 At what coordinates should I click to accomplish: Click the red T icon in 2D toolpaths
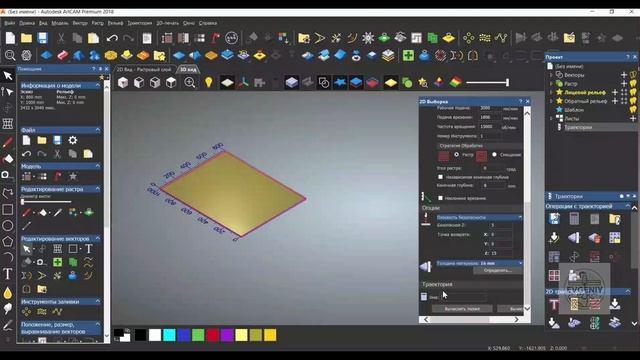click(554, 304)
